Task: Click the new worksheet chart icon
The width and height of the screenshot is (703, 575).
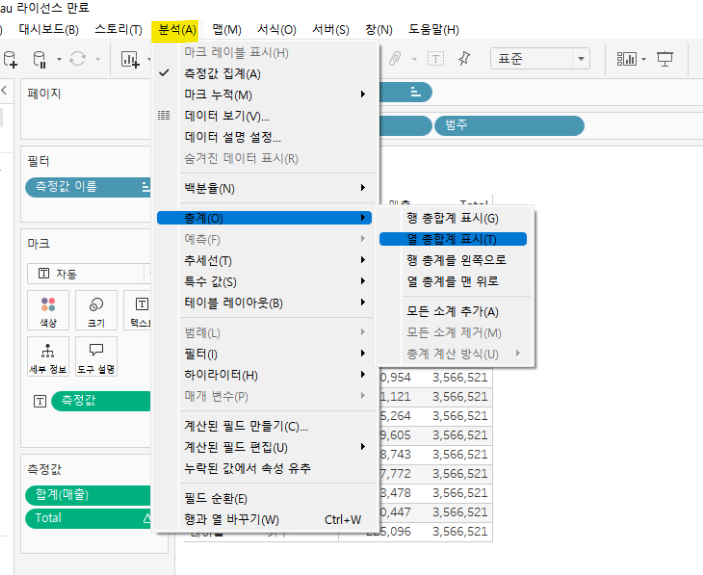Action: [x=130, y=59]
